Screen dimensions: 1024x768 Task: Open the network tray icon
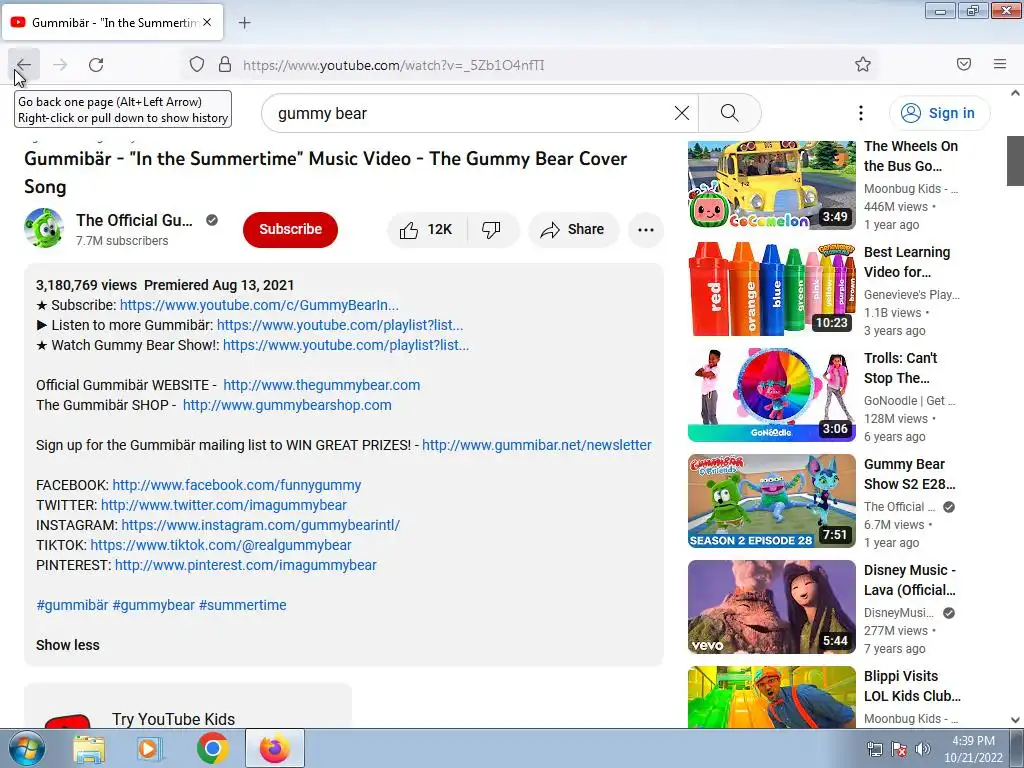[874, 749]
